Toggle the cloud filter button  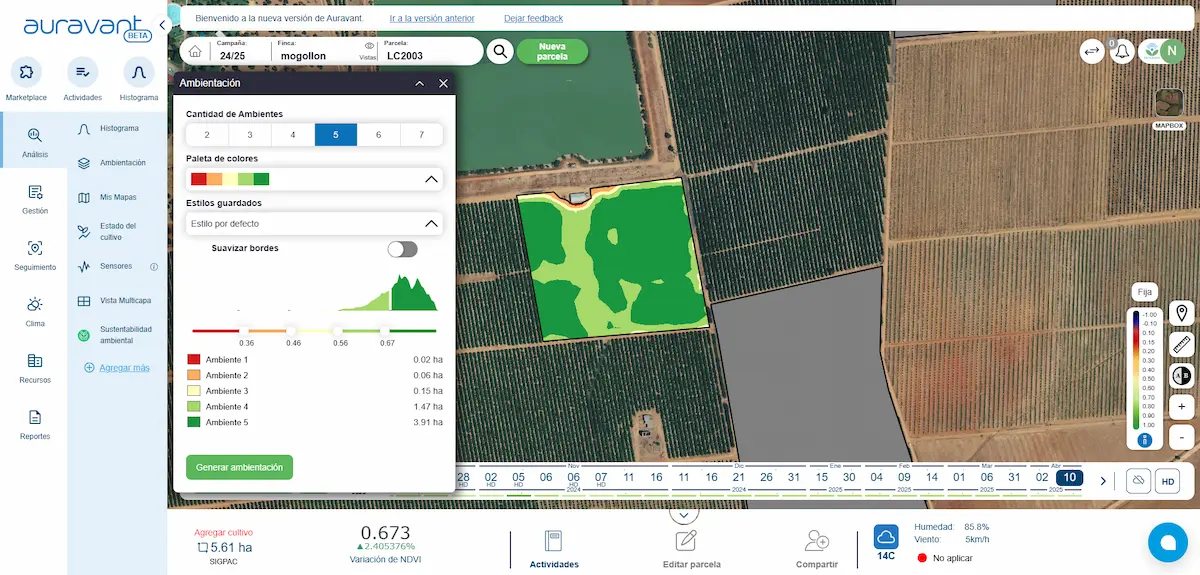(x=1138, y=481)
